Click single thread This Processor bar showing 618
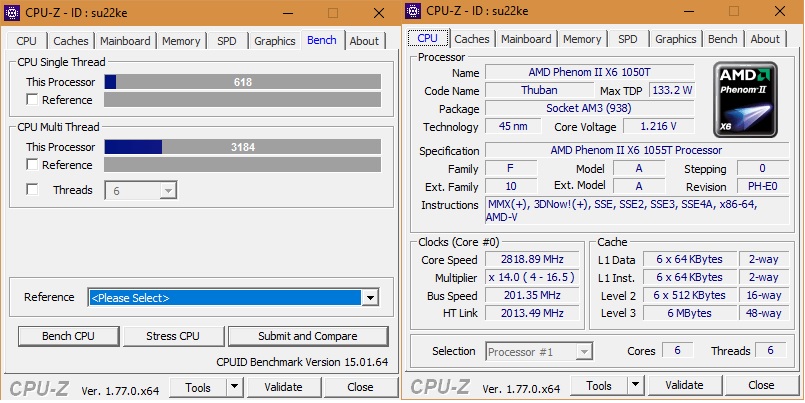 (243, 82)
